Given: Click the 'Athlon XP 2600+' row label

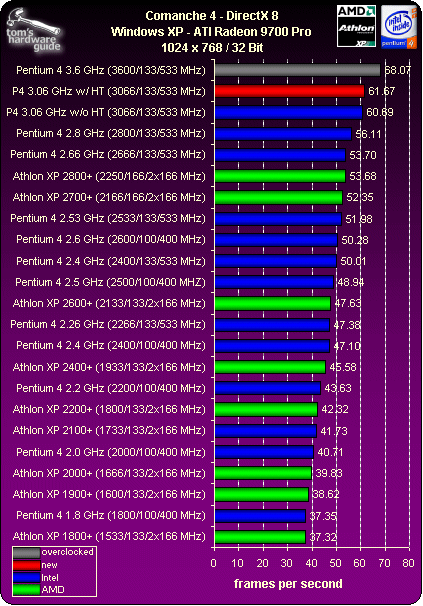Looking at the screenshot, I should (x=109, y=303).
